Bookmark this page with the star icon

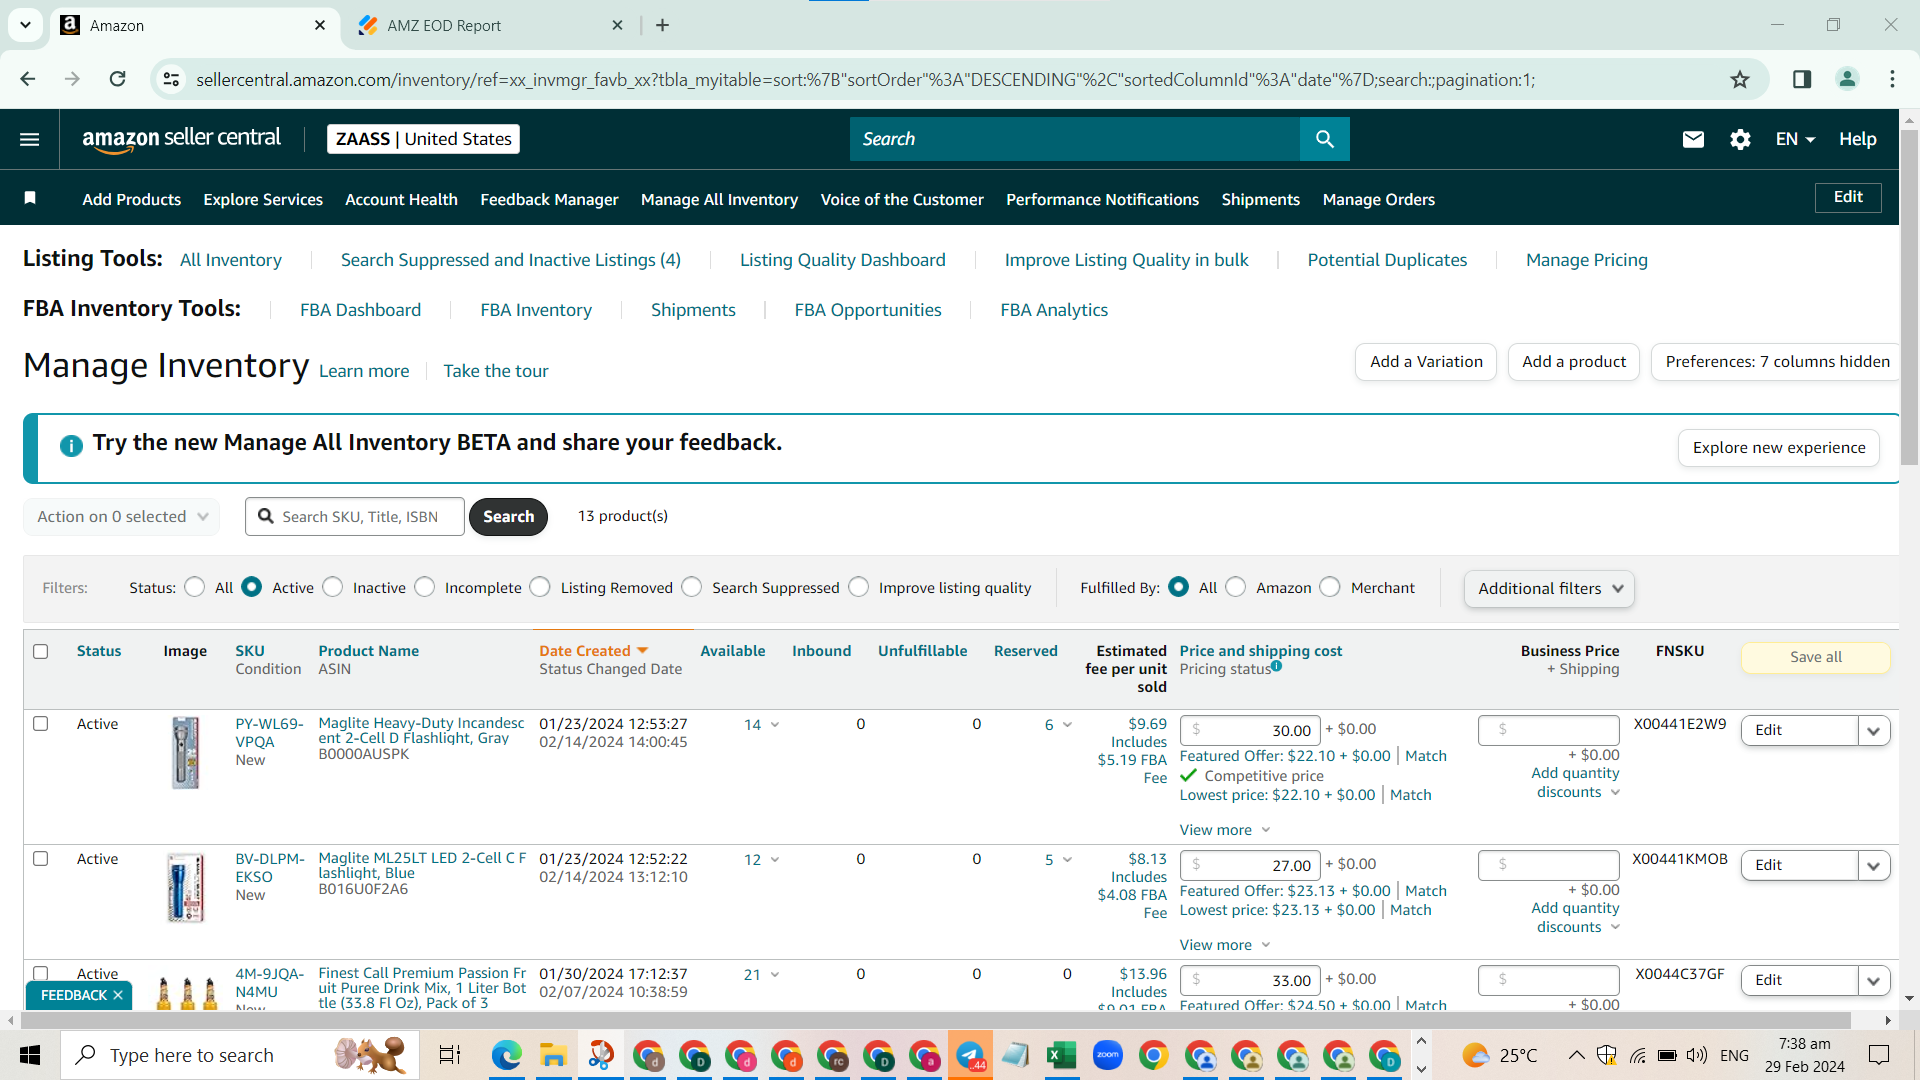1740,79
